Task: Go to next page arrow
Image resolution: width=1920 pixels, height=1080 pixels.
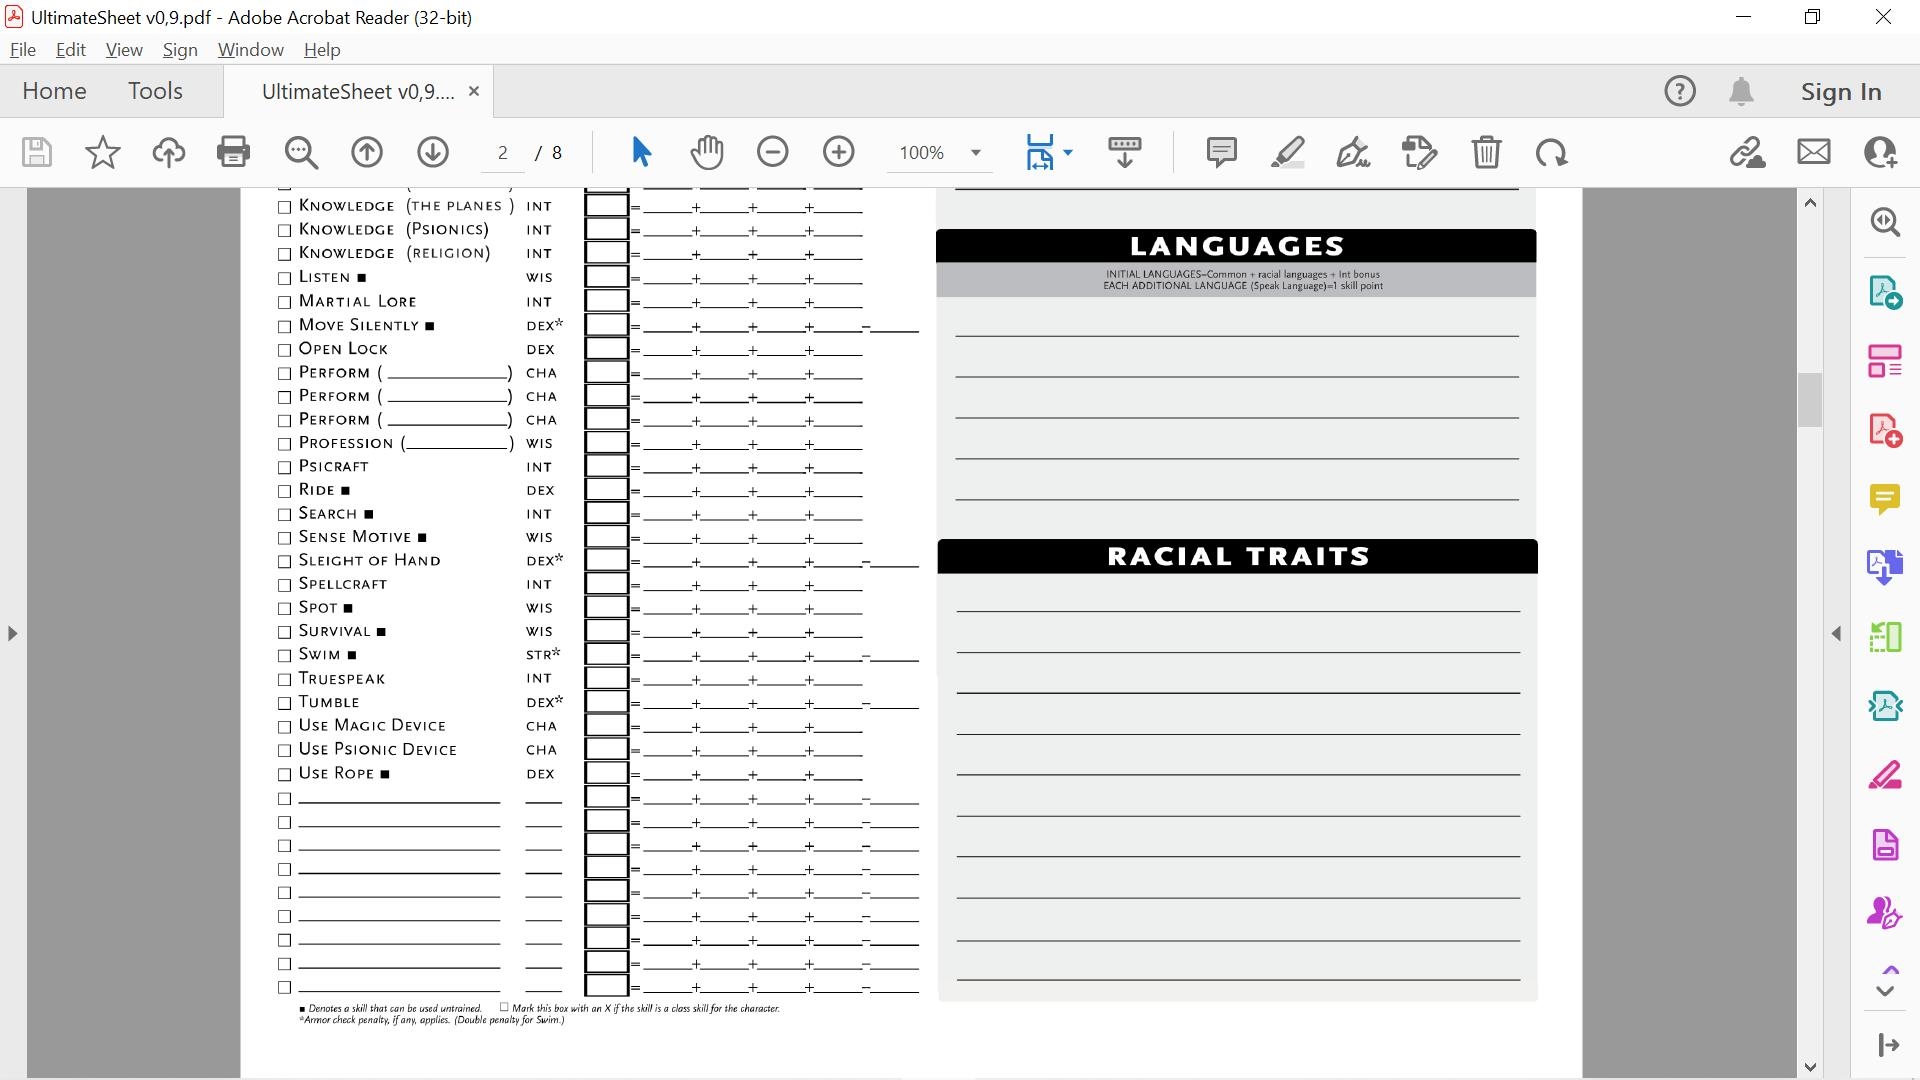Action: pyautogui.click(x=432, y=152)
